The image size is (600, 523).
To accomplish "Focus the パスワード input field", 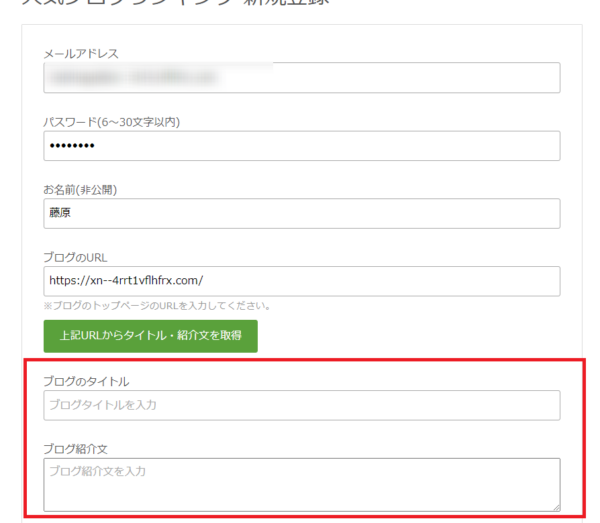I will [300, 146].
